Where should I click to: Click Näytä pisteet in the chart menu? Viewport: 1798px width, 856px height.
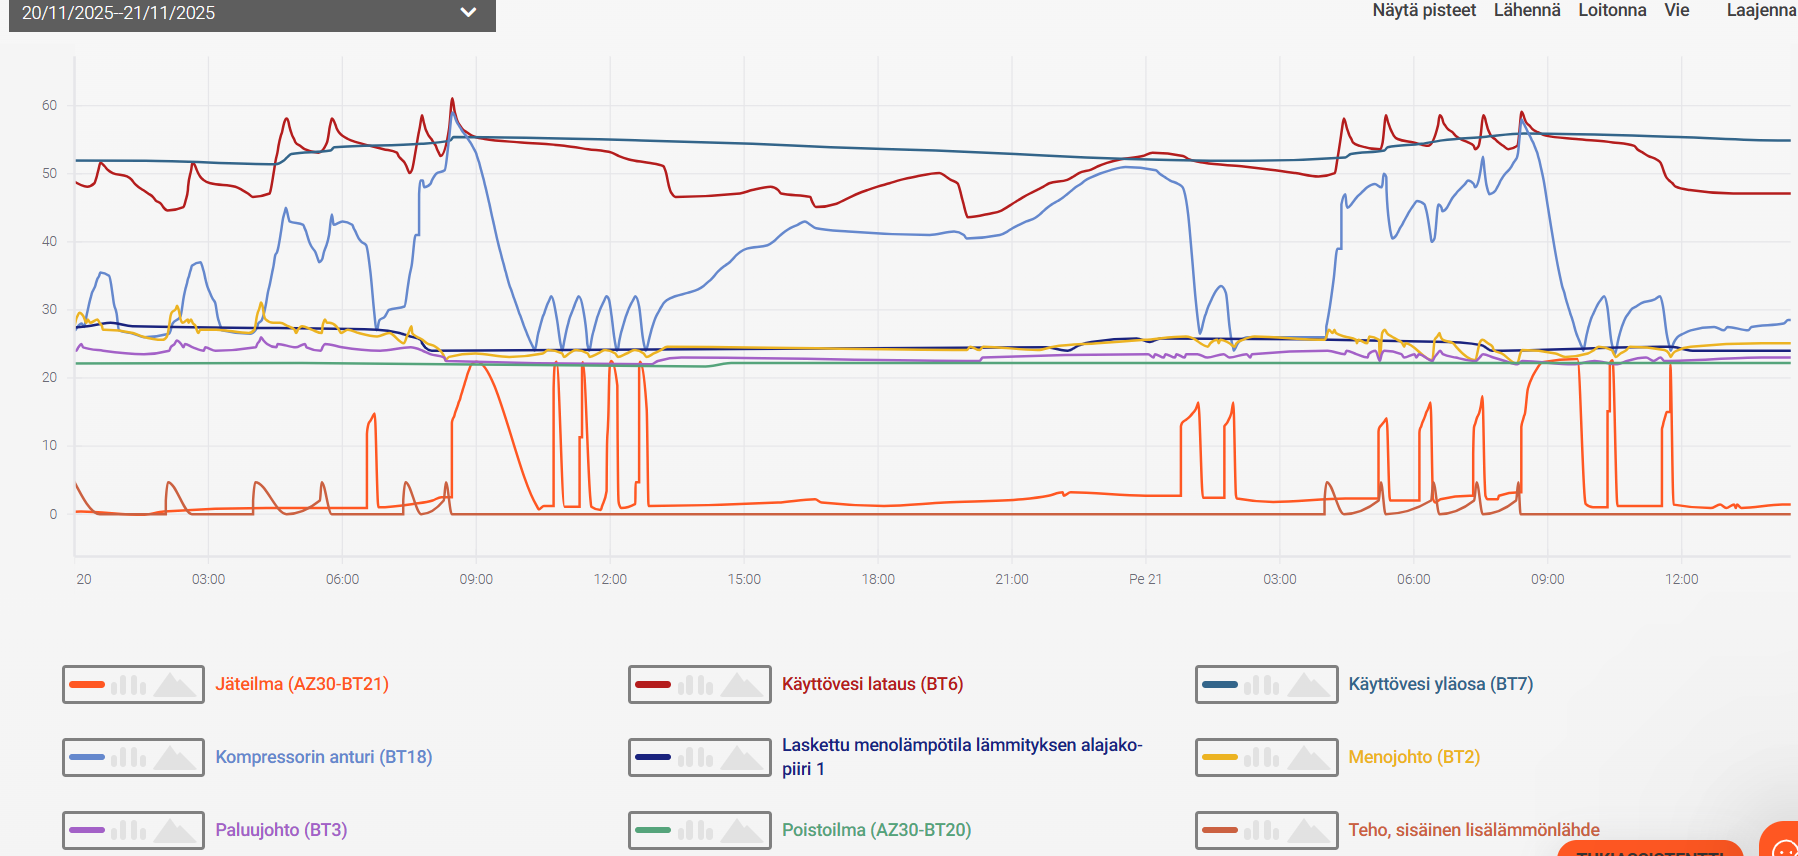[1423, 10]
